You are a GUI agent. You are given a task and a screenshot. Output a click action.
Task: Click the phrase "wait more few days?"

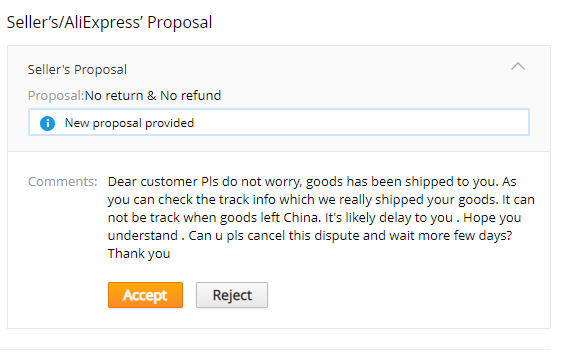pyautogui.click(x=451, y=235)
